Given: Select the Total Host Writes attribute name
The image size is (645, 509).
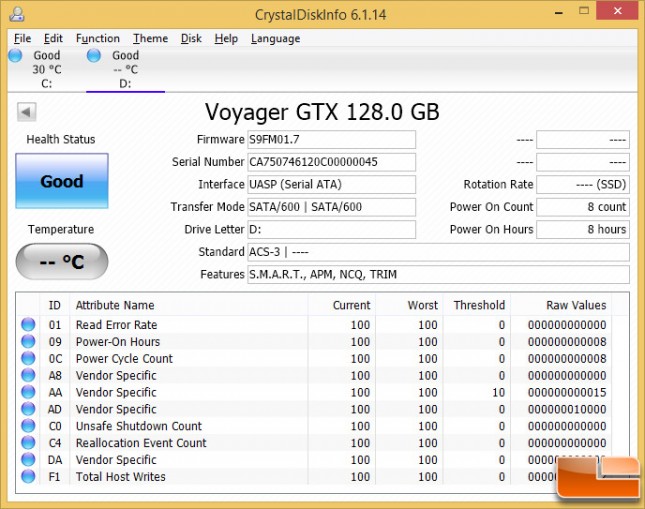Looking at the screenshot, I should (x=121, y=476).
